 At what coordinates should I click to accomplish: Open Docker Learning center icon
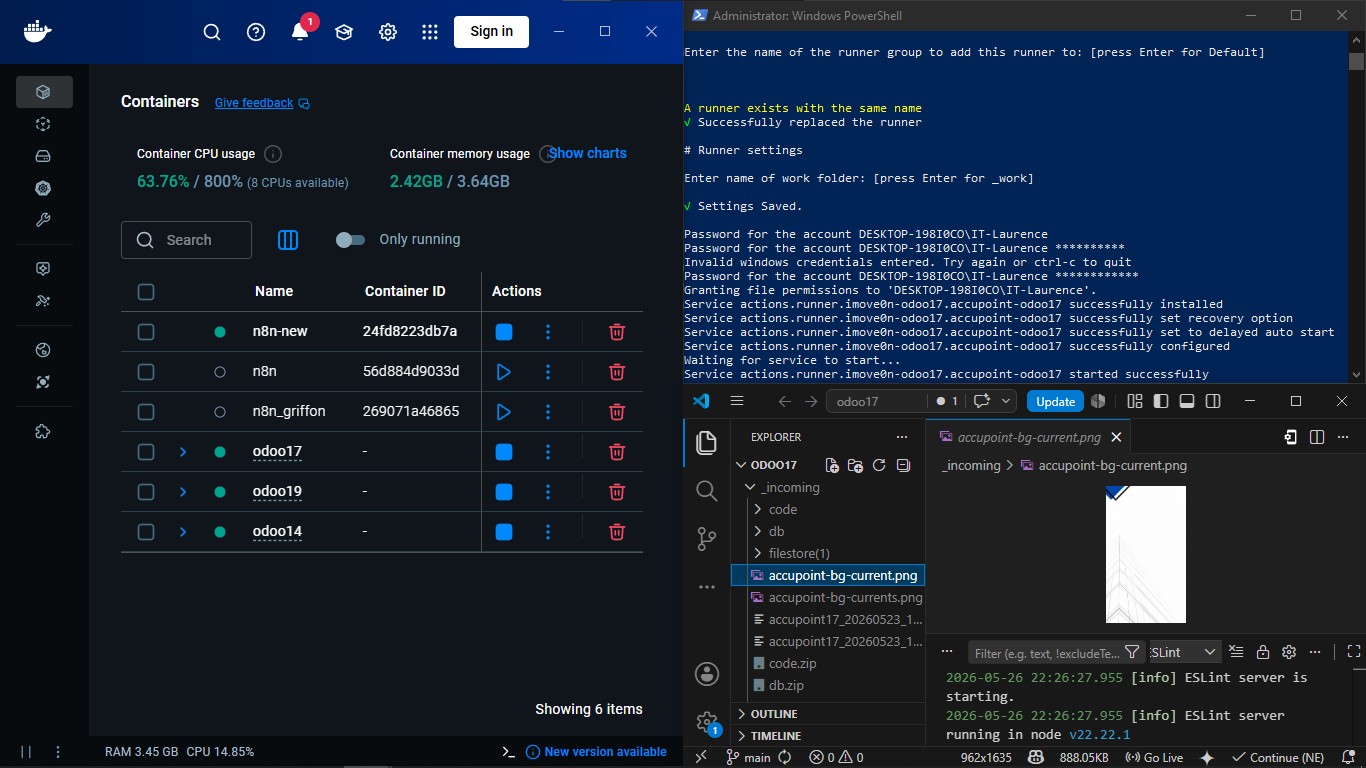(x=344, y=32)
